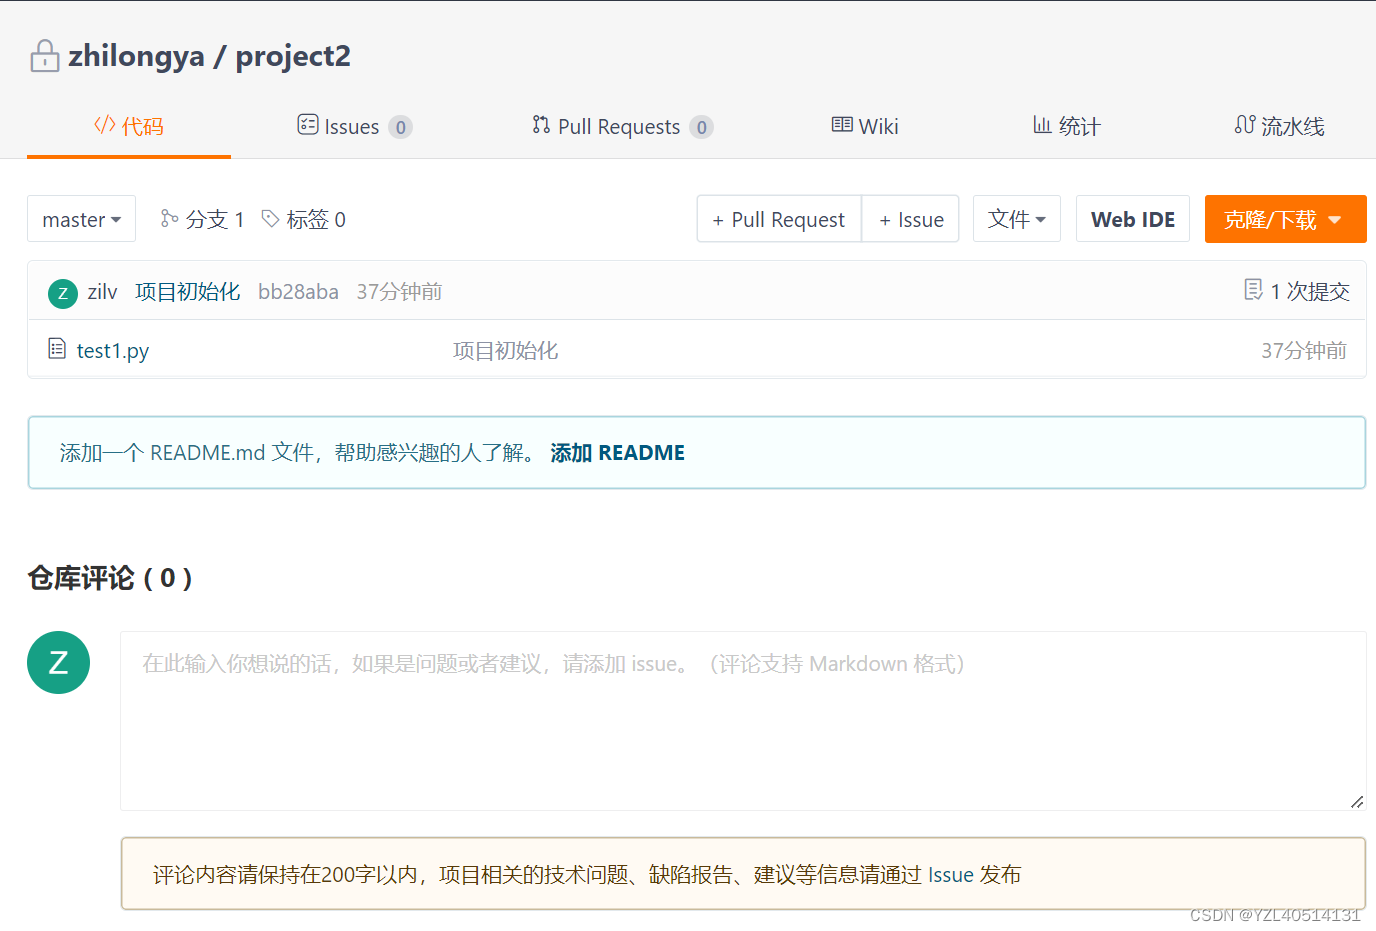Click the + Issue button
Image resolution: width=1376 pixels, height=931 pixels.
pyautogui.click(x=911, y=219)
